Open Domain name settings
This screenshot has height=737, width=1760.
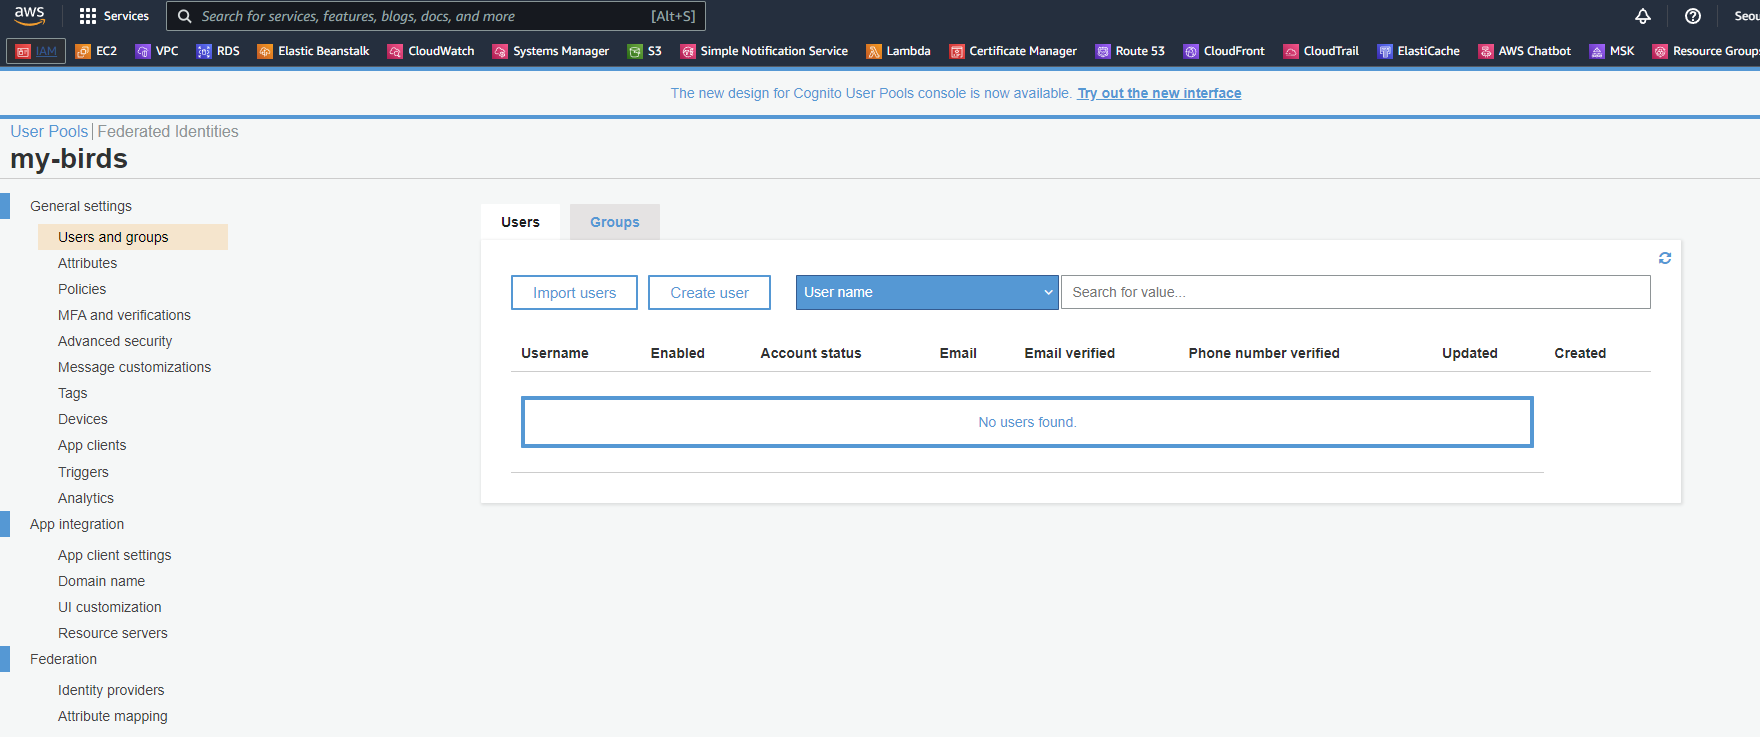(101, 581)
